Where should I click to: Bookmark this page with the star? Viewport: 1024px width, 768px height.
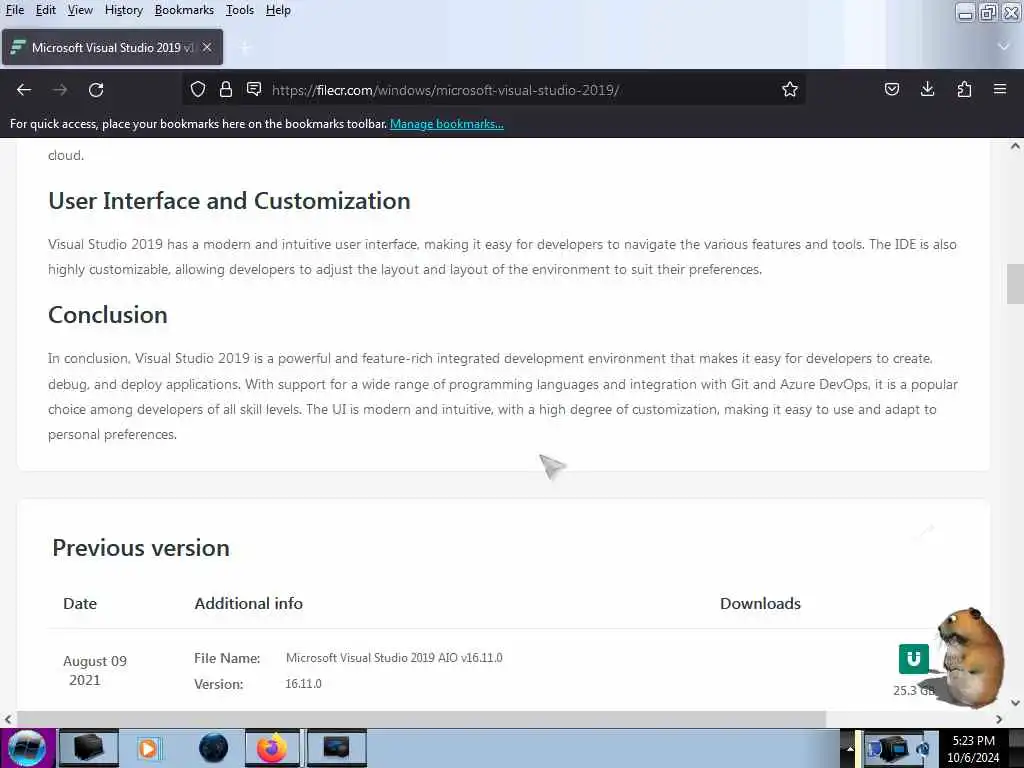coord(790,89)
